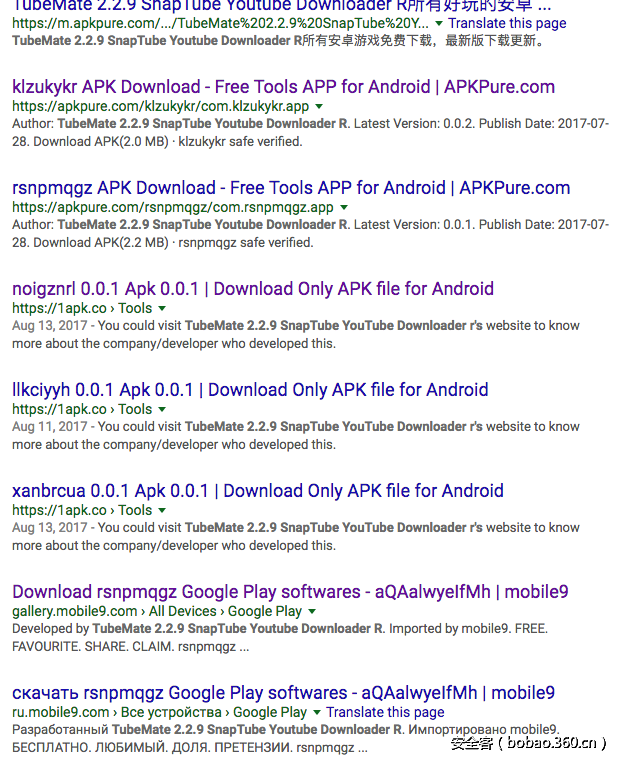The image size is (621, 761).
Task: Open the Russian скачать rsnpmqgz mobile9 result
Action: click(x=283, y=693)
